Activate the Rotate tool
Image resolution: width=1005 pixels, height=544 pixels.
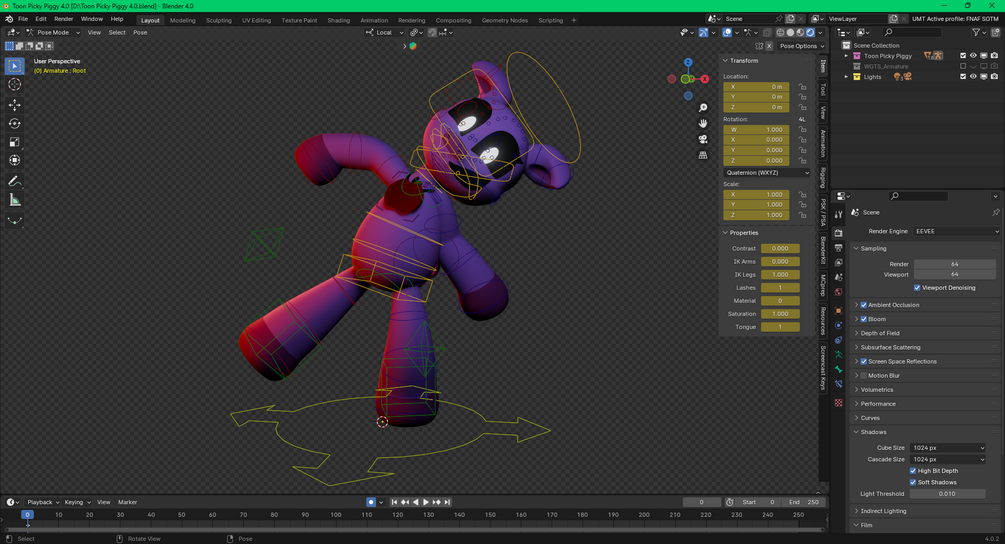point(15,123)
